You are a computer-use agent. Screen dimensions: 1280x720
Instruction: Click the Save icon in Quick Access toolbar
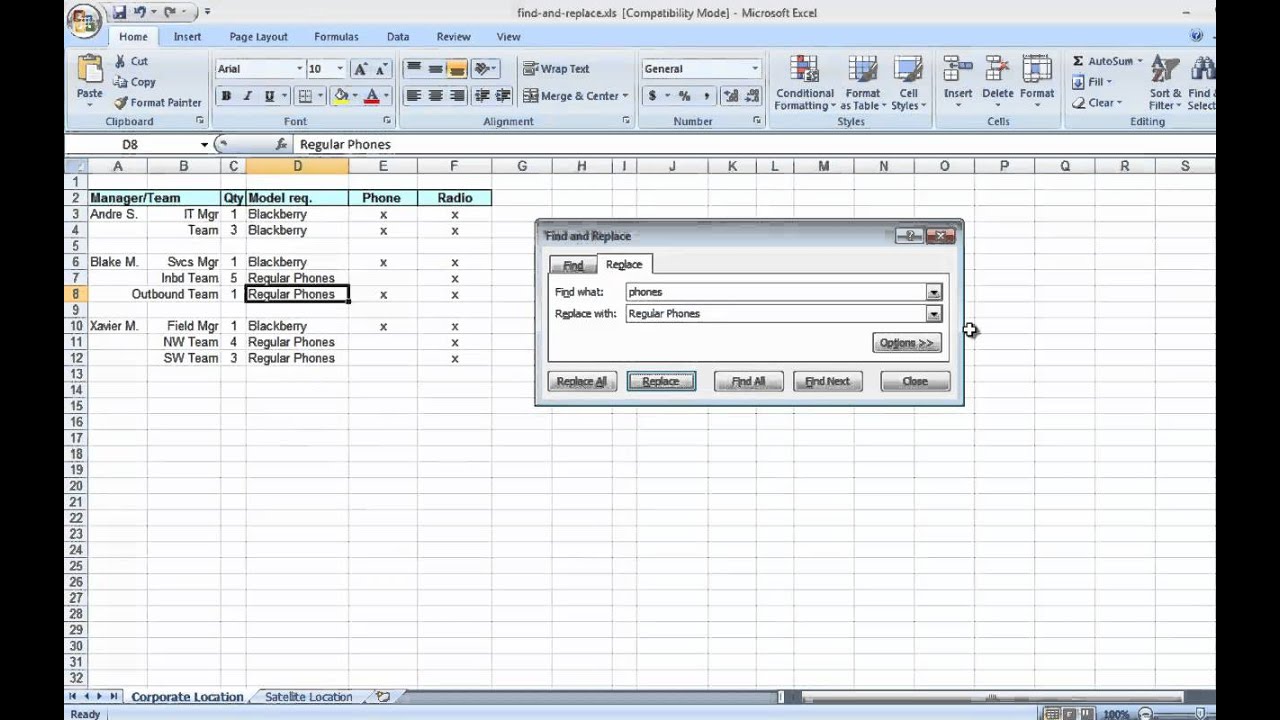coord(120,13)
